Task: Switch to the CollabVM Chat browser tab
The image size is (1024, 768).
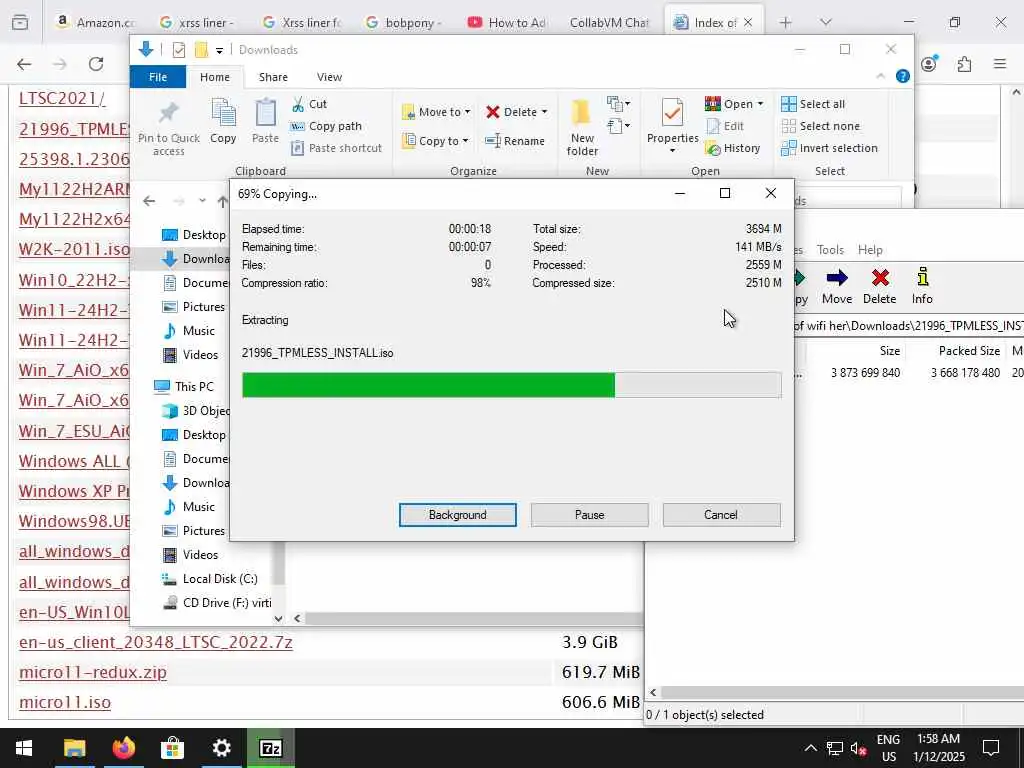Action: click(x=608, y=22)
